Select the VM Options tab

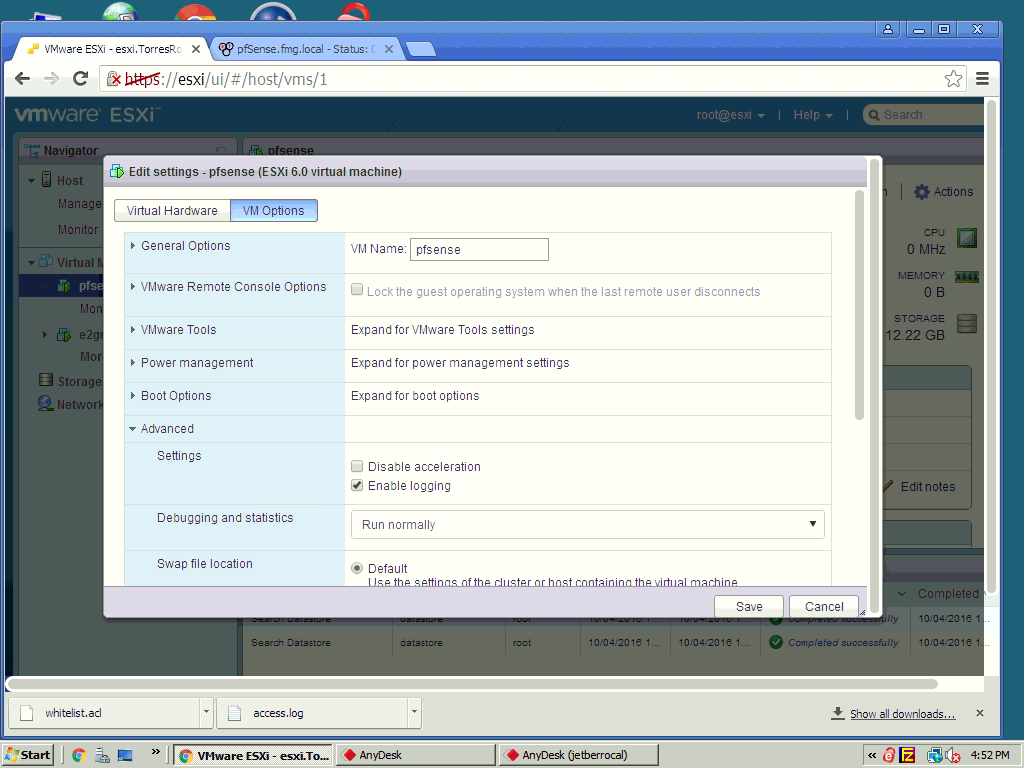click(x=274, y=211)
